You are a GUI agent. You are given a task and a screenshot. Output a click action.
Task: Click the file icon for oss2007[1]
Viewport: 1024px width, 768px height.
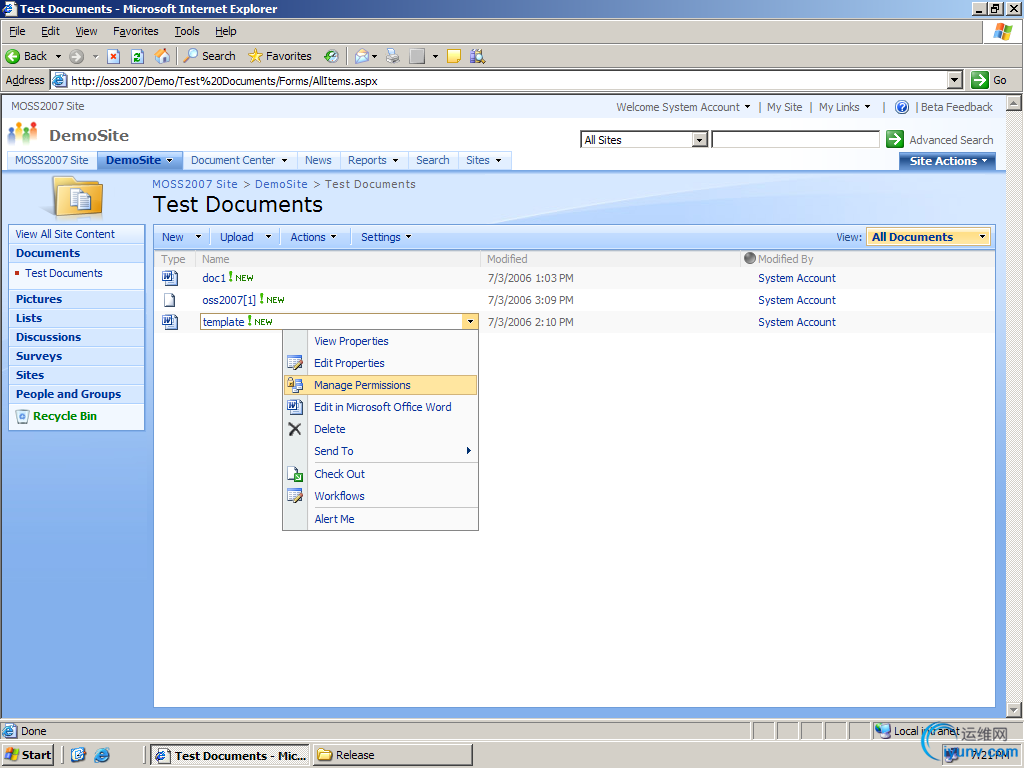point(170,300)
